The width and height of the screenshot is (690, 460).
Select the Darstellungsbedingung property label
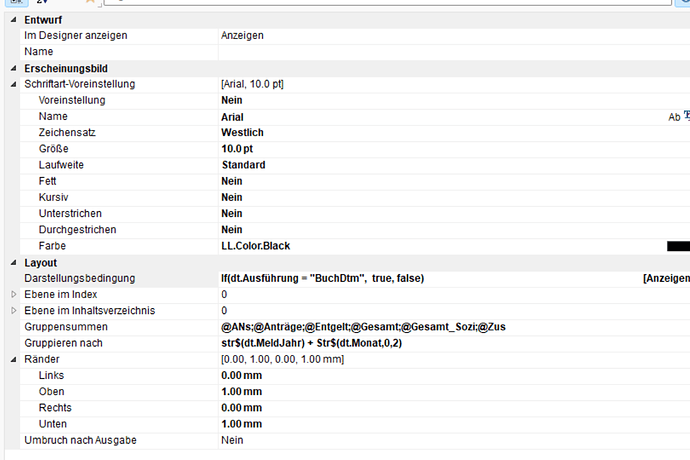[80, 279]
